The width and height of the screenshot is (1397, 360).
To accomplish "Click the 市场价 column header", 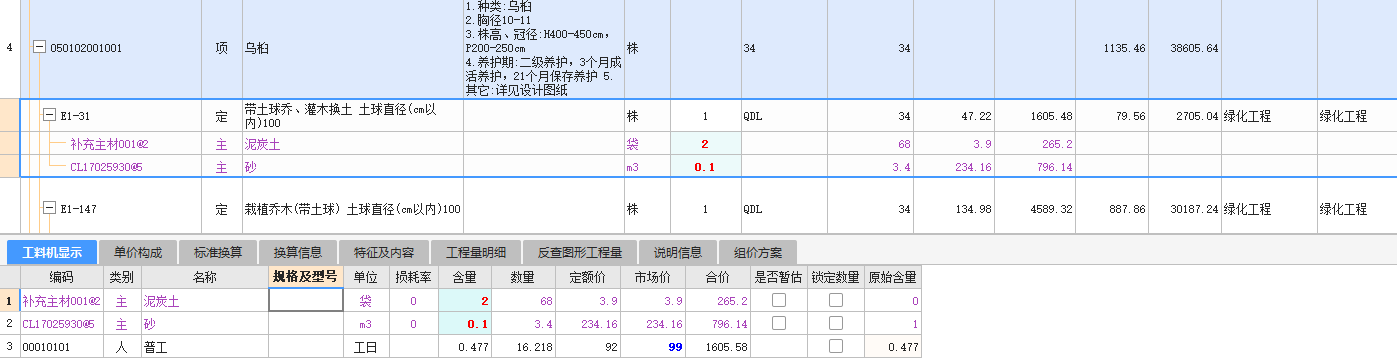I will [x=652, y=276].
